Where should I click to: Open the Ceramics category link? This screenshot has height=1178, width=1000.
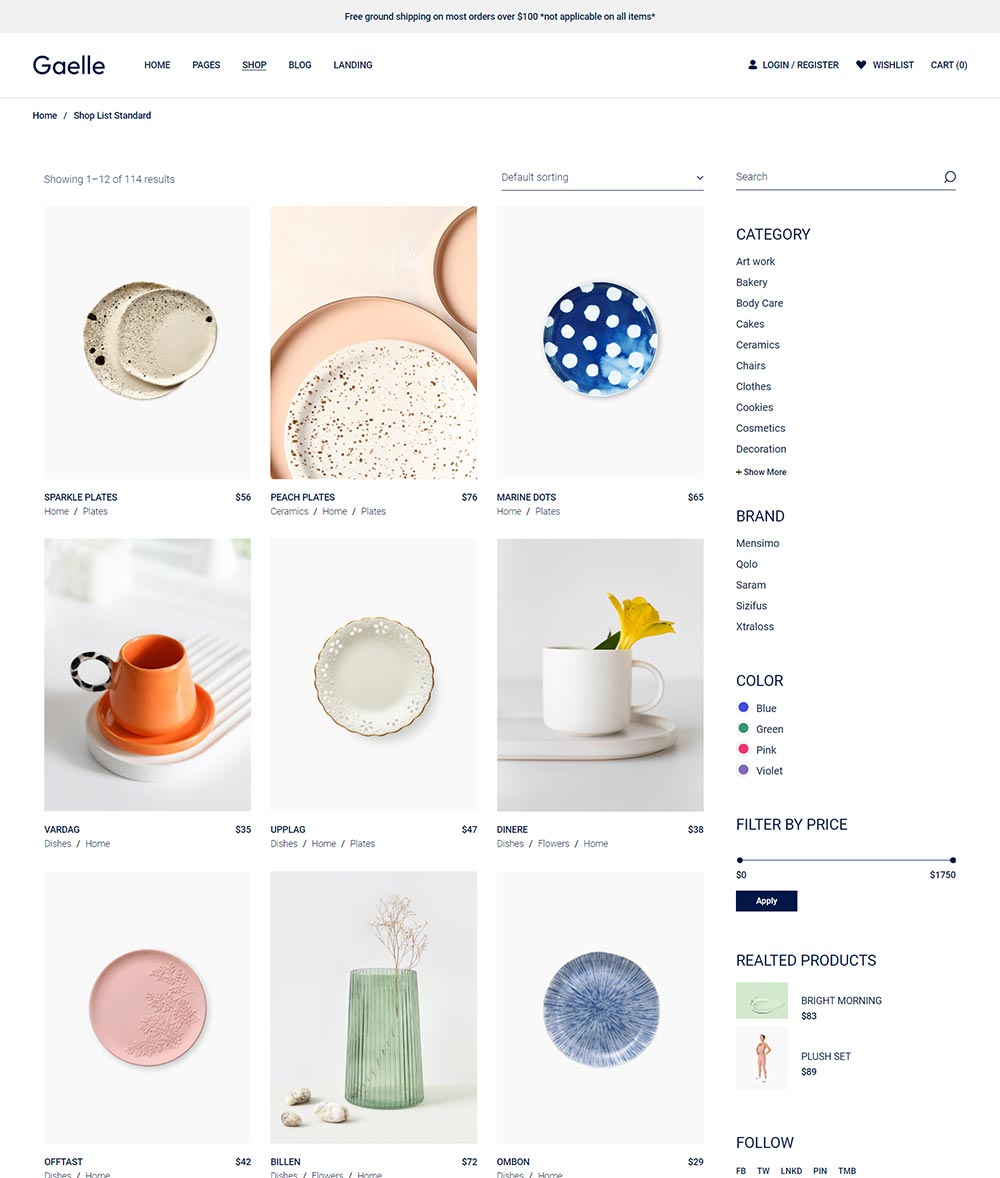[x=757, y=345]
